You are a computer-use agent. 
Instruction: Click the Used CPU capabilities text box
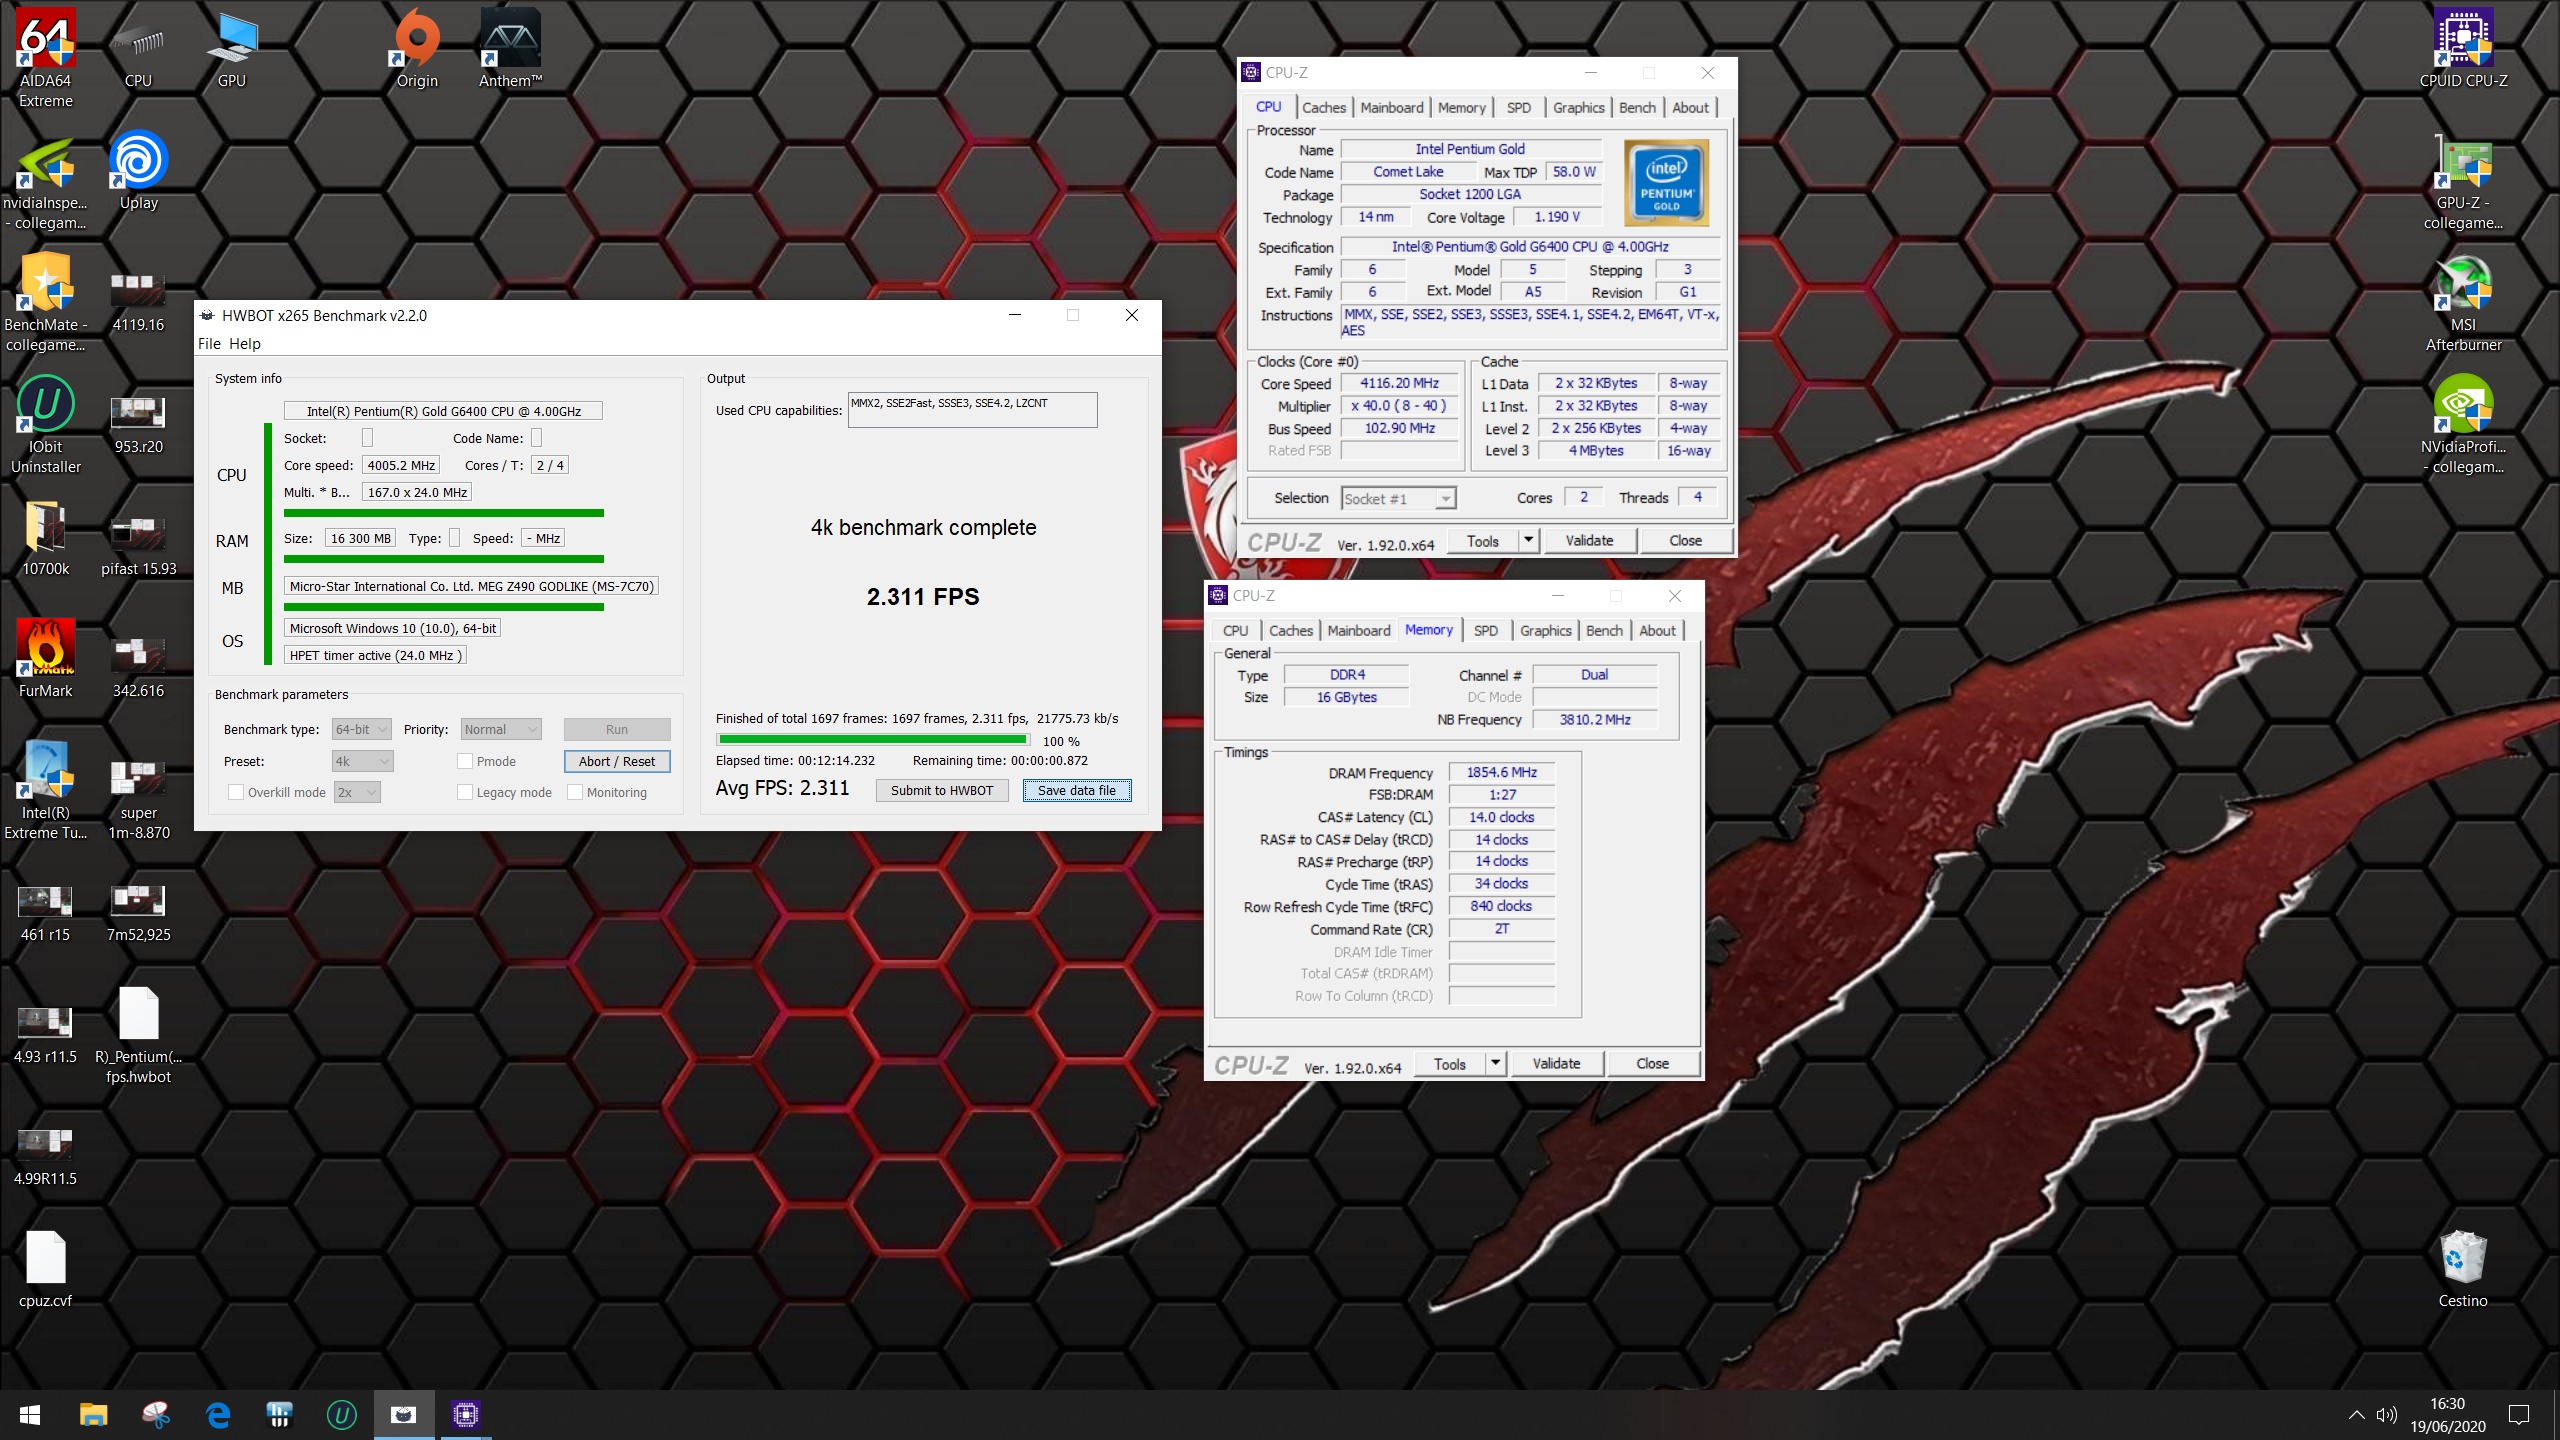point(972,410)
